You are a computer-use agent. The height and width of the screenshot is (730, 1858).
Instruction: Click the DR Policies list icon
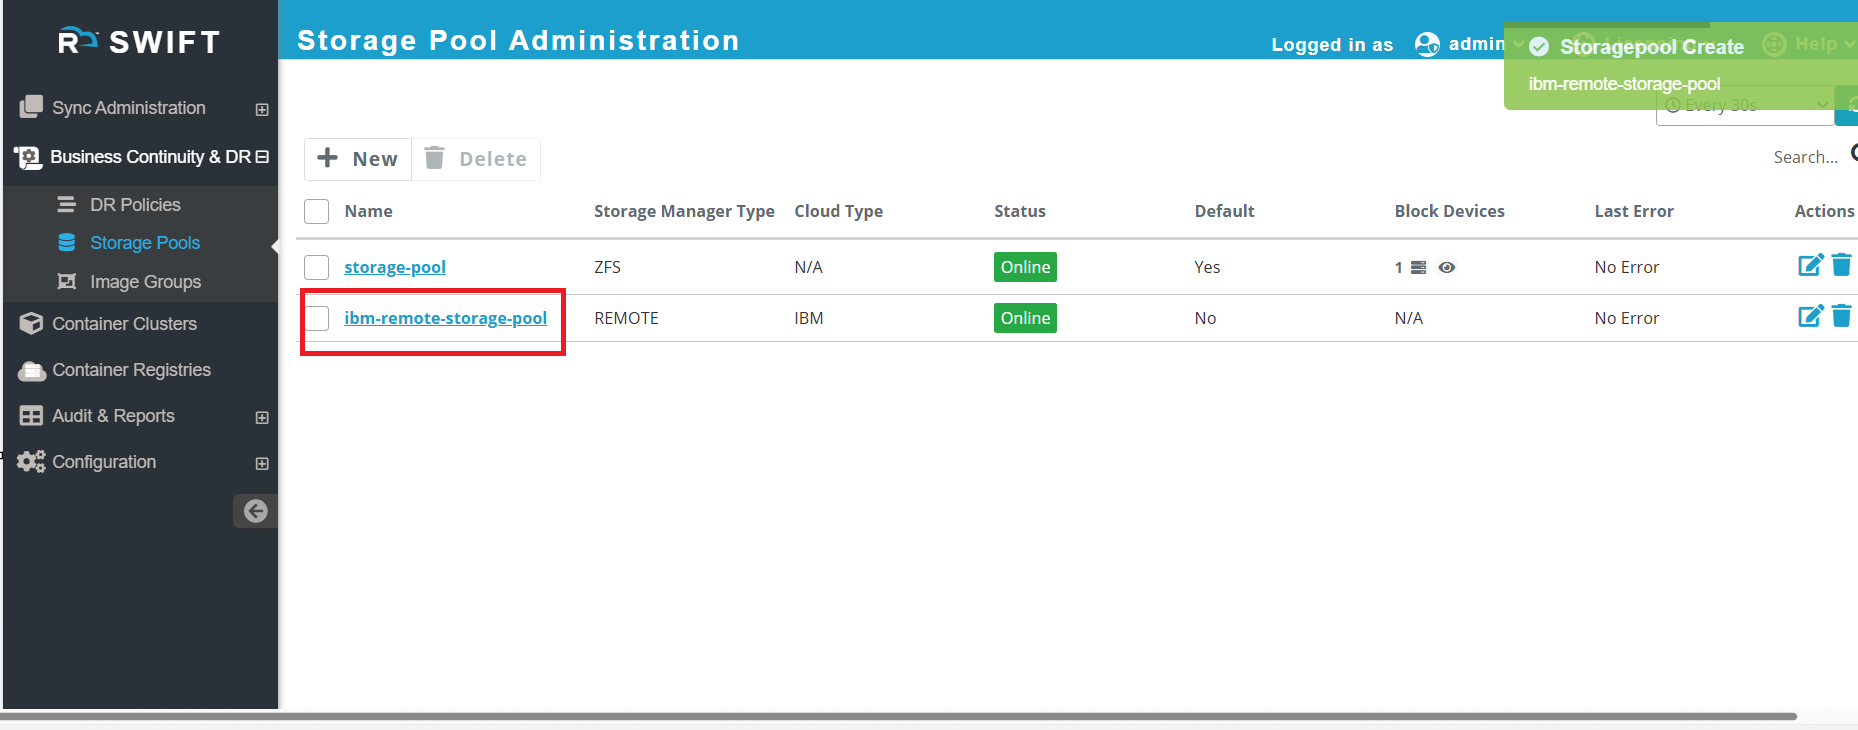[x=67, y=204]
